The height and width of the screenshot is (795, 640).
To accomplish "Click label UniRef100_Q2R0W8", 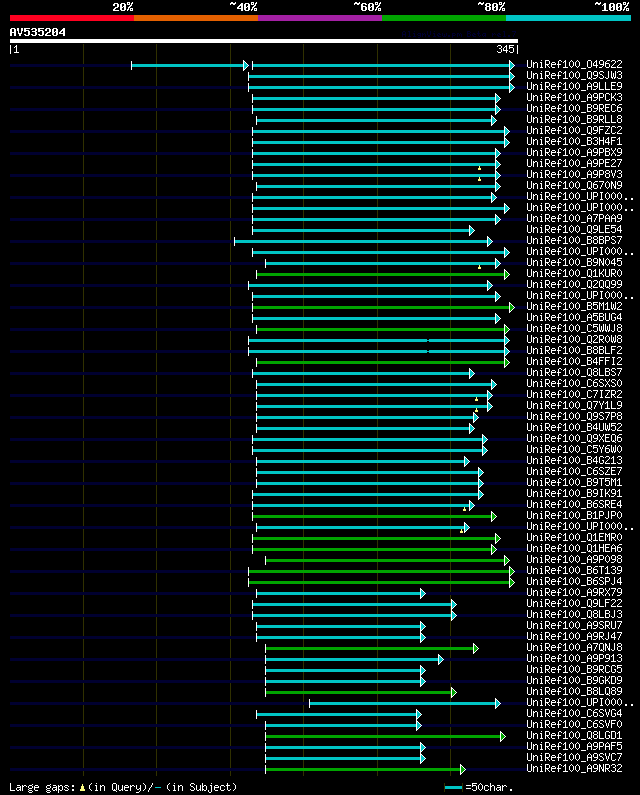I will tap(574, 339).
